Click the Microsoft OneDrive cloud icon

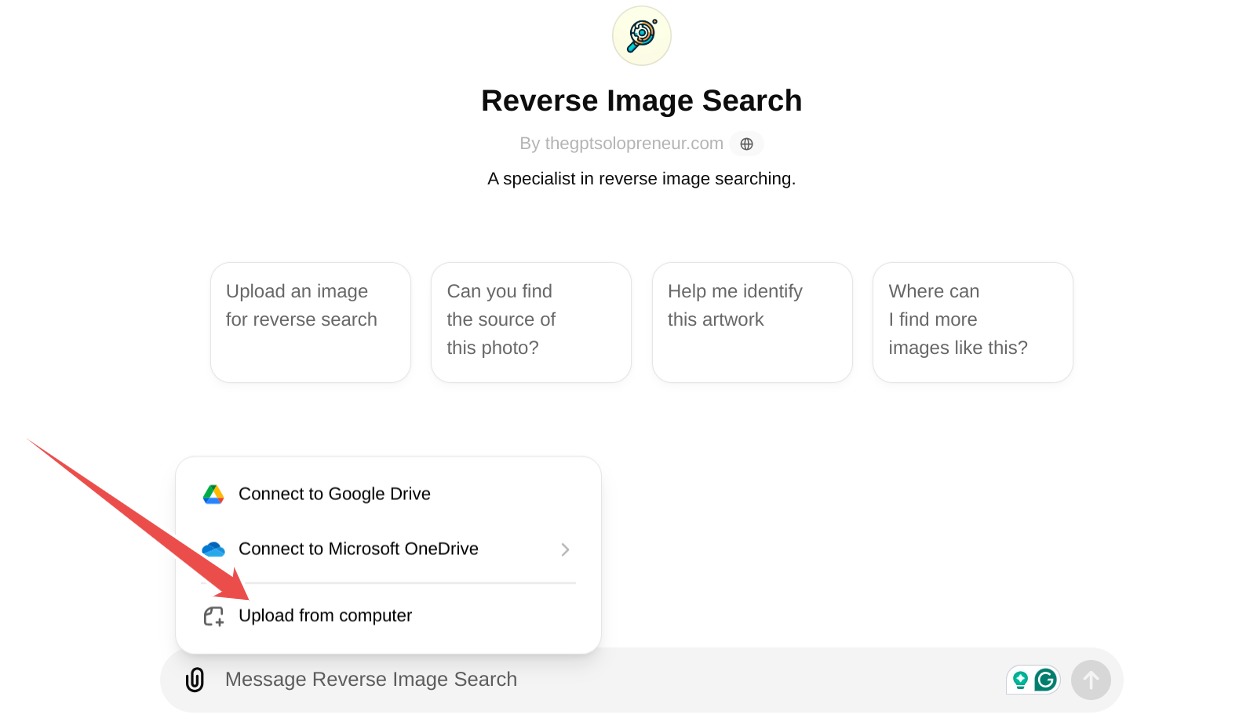pos(213,548)
